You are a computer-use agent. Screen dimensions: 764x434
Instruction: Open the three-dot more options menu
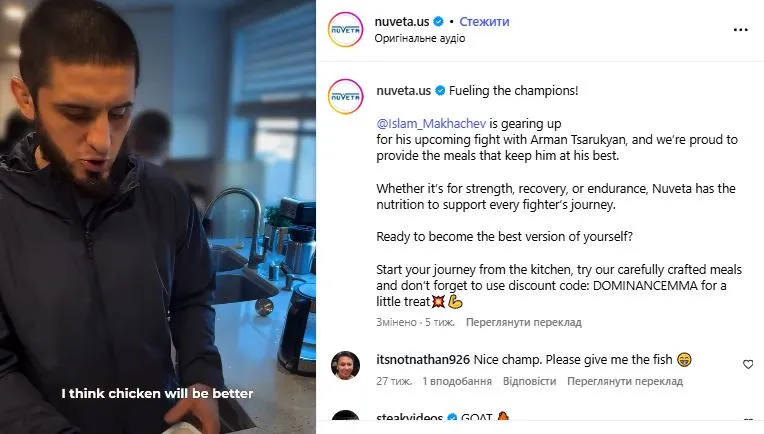pos(740,30)
